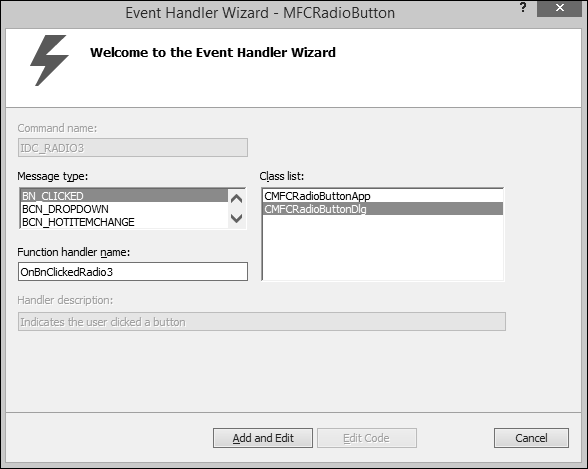Screen dimensions: 588x469
Task: Click the Cancel button
Action: pos(531,438)
